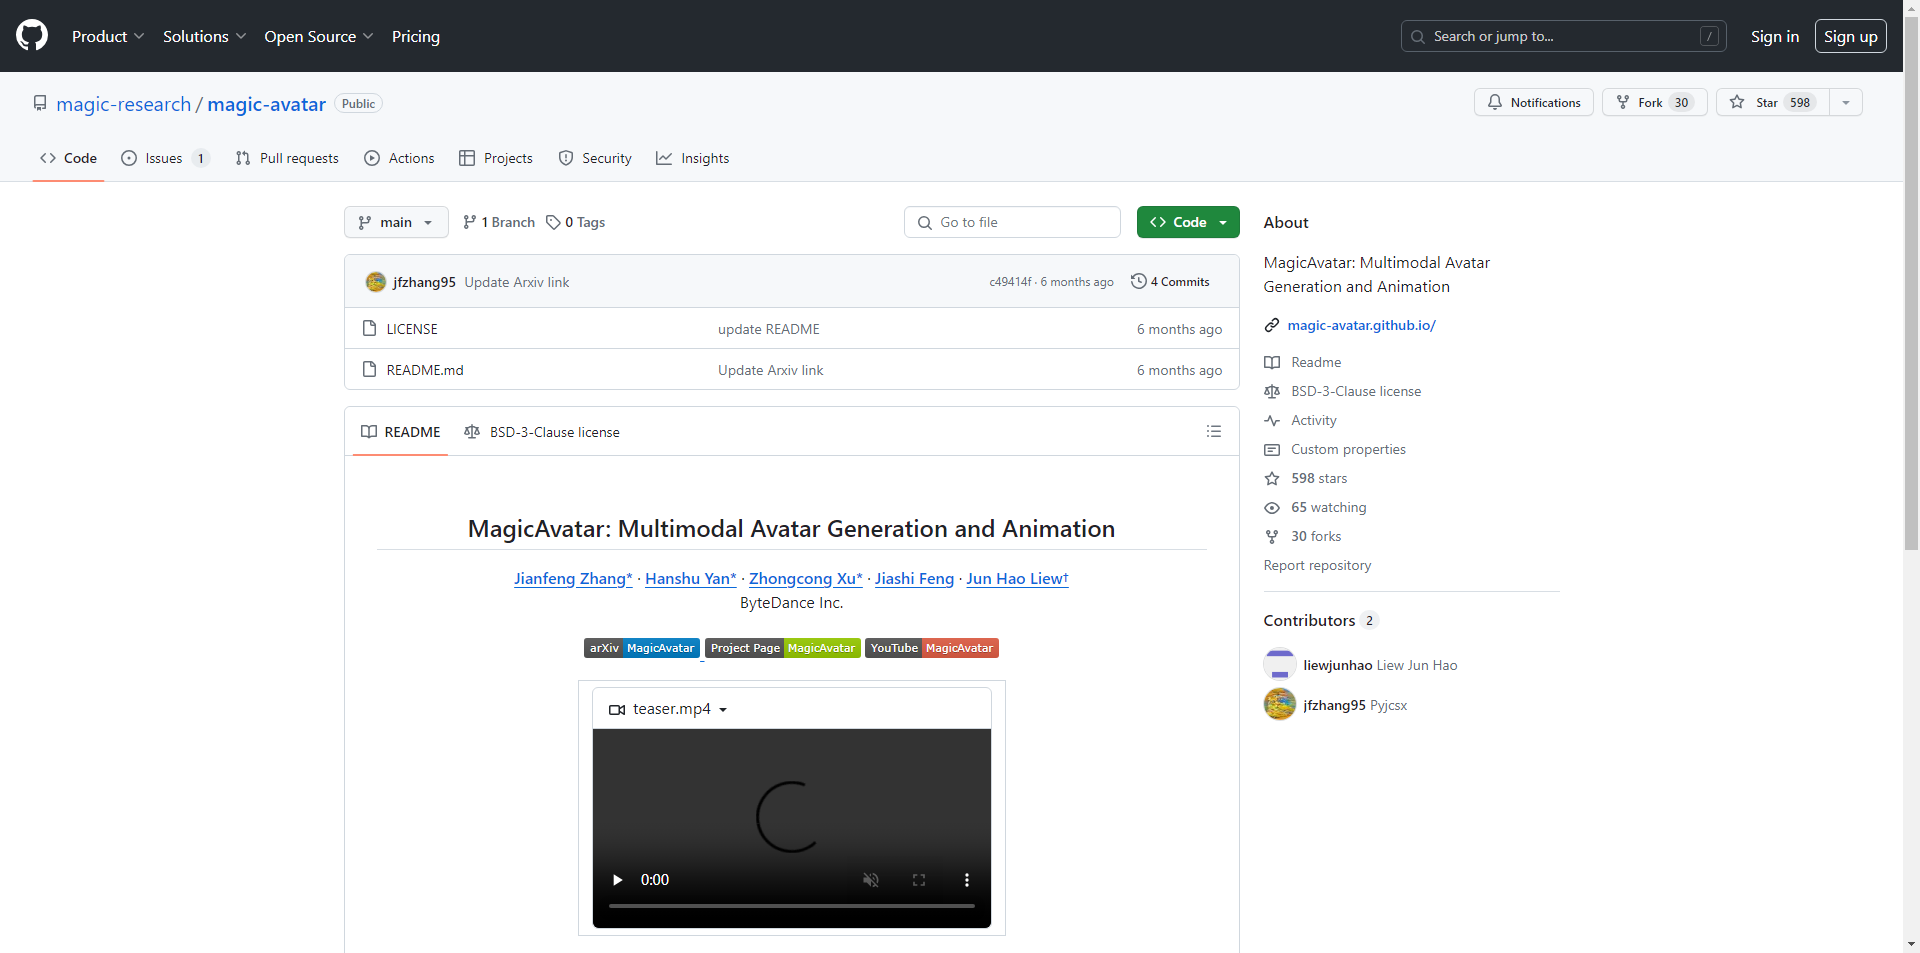Open the README outline list icon
1920x953 pixels.
coord(1214,431)
